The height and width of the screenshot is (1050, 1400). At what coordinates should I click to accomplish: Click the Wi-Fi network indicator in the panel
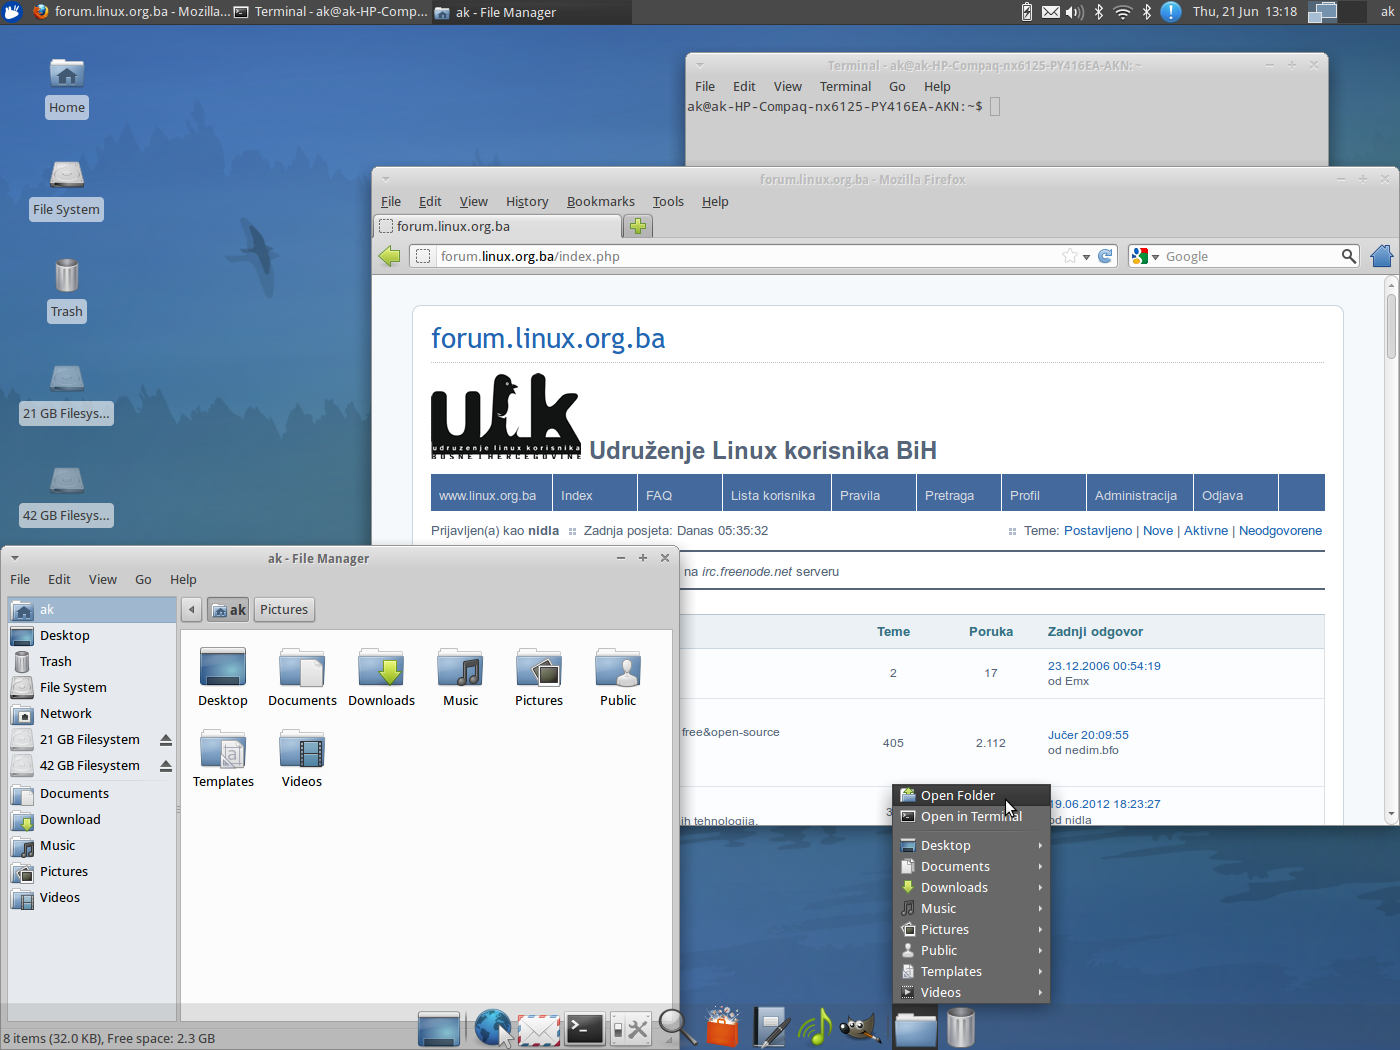tap(1123, 12)
